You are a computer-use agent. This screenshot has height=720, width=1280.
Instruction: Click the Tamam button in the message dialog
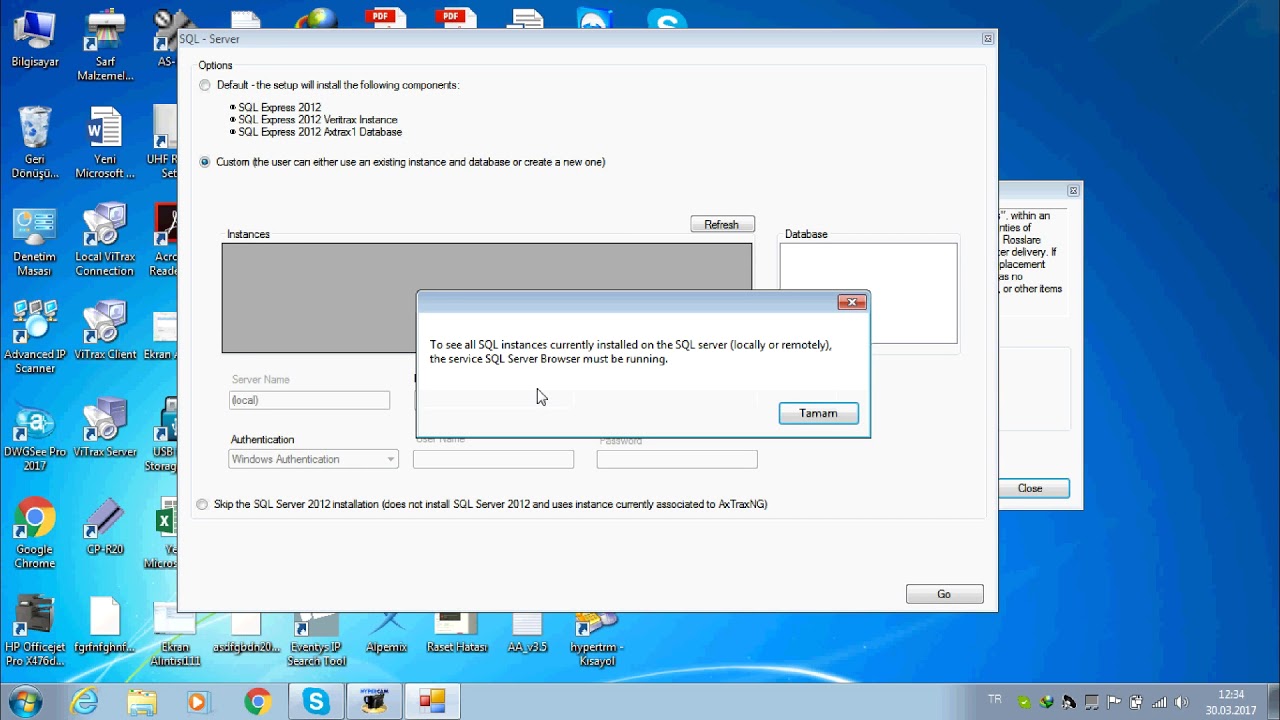[818, 413]
